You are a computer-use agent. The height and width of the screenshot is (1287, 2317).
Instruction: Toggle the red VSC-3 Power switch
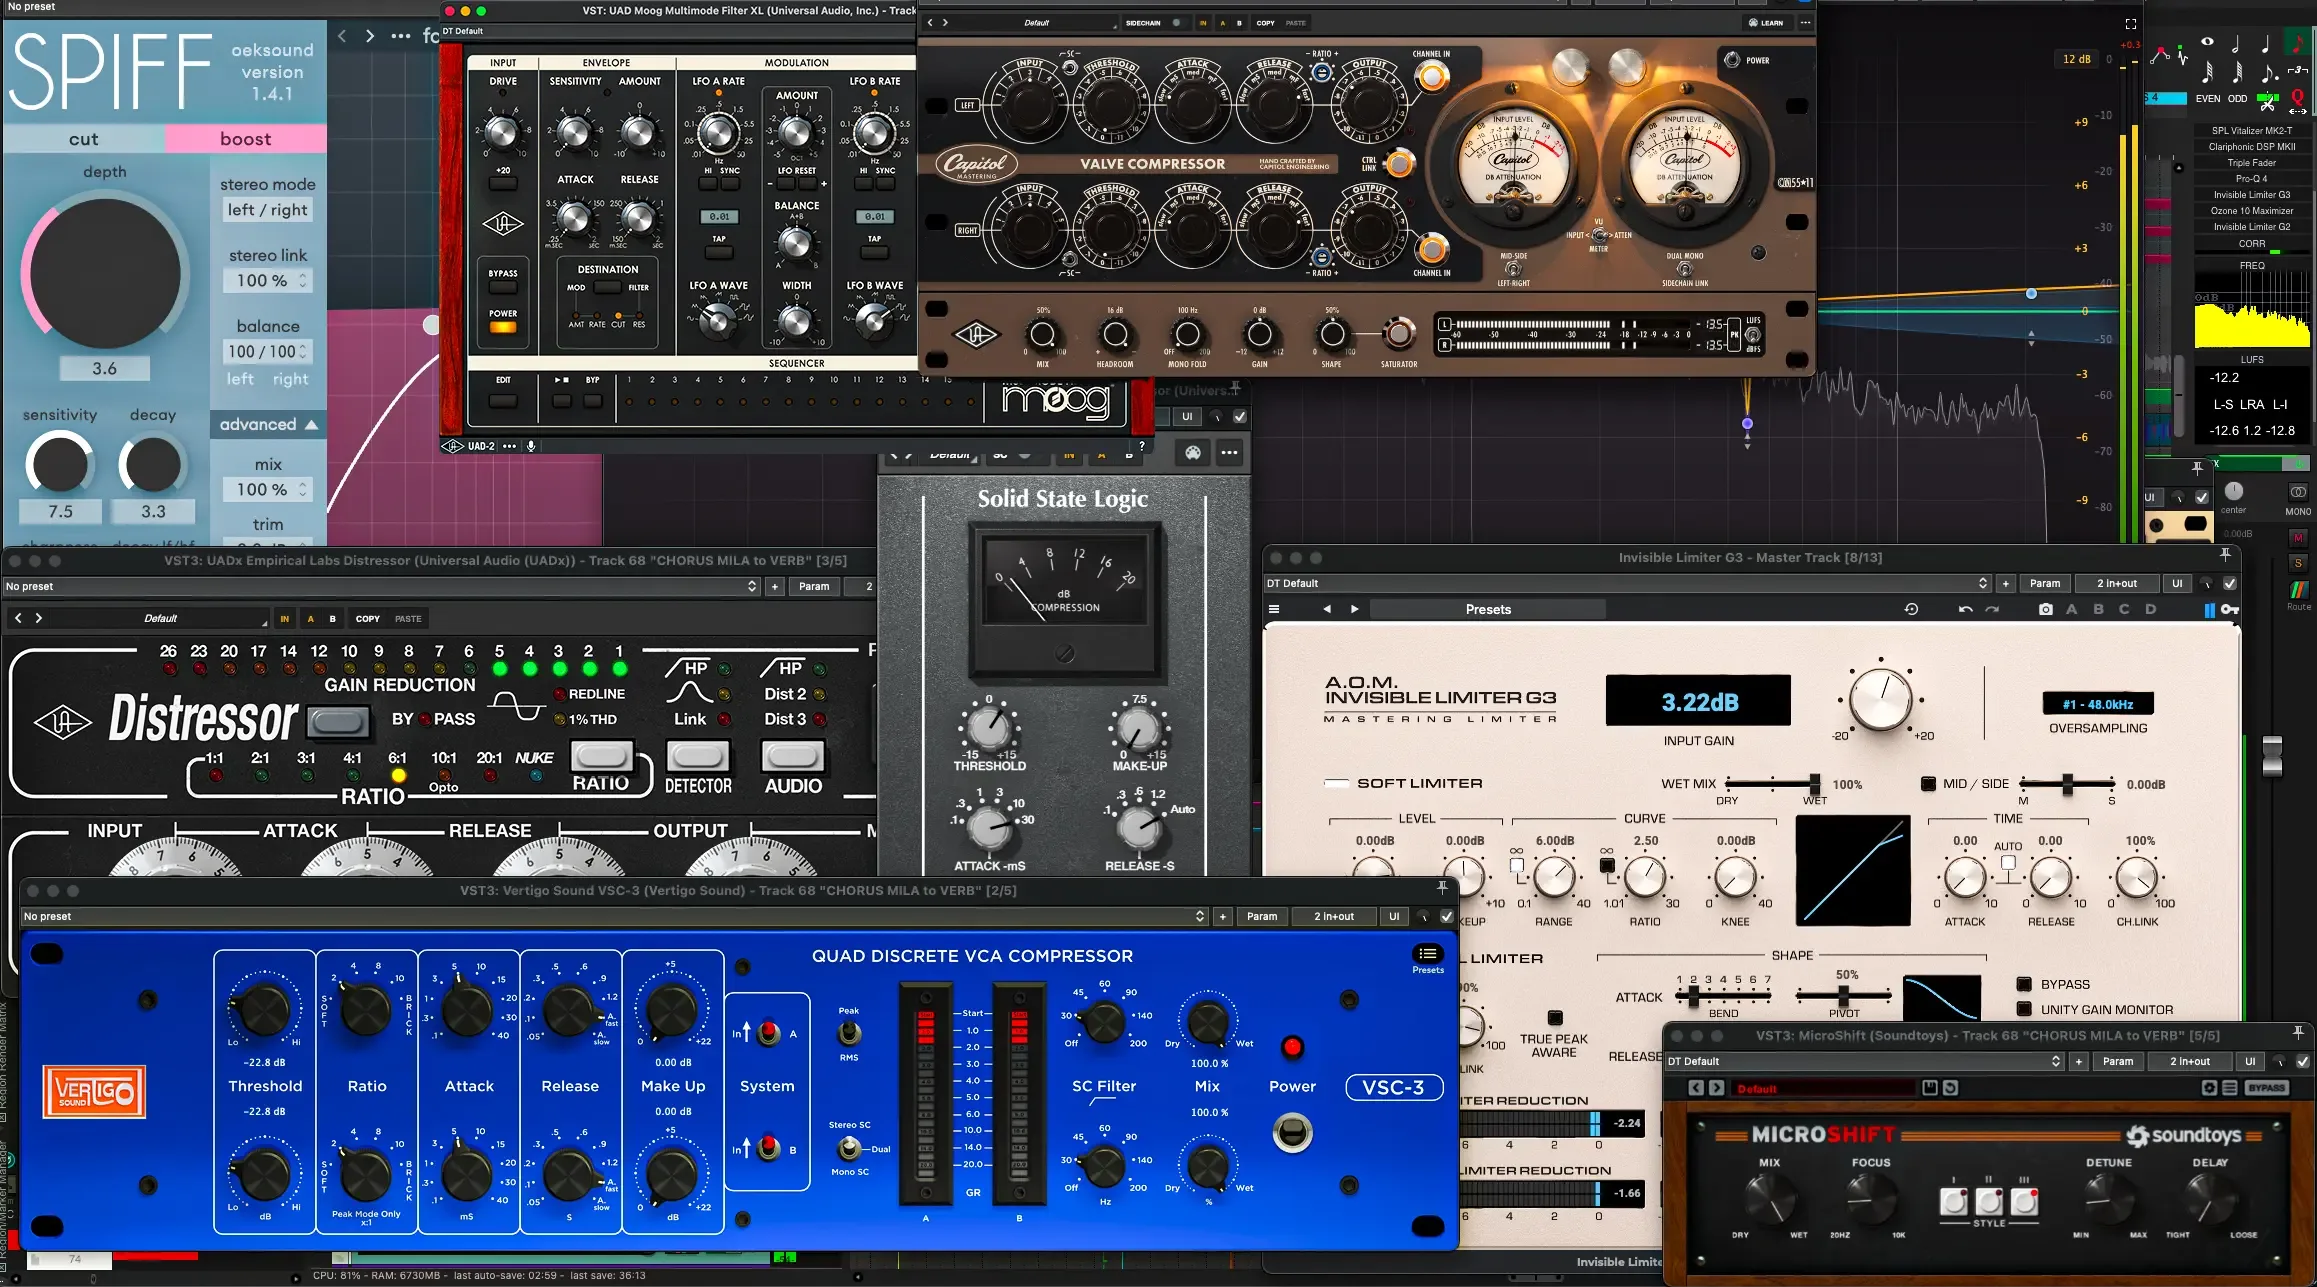click(1292, 1047)
